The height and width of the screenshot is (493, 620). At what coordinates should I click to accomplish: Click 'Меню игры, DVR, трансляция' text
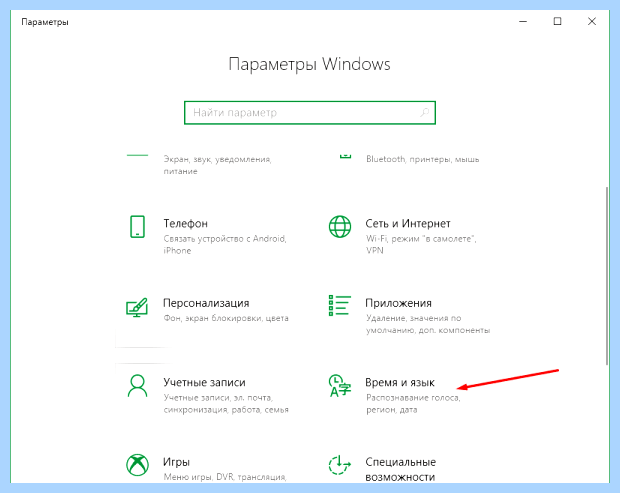click(225, 477)
